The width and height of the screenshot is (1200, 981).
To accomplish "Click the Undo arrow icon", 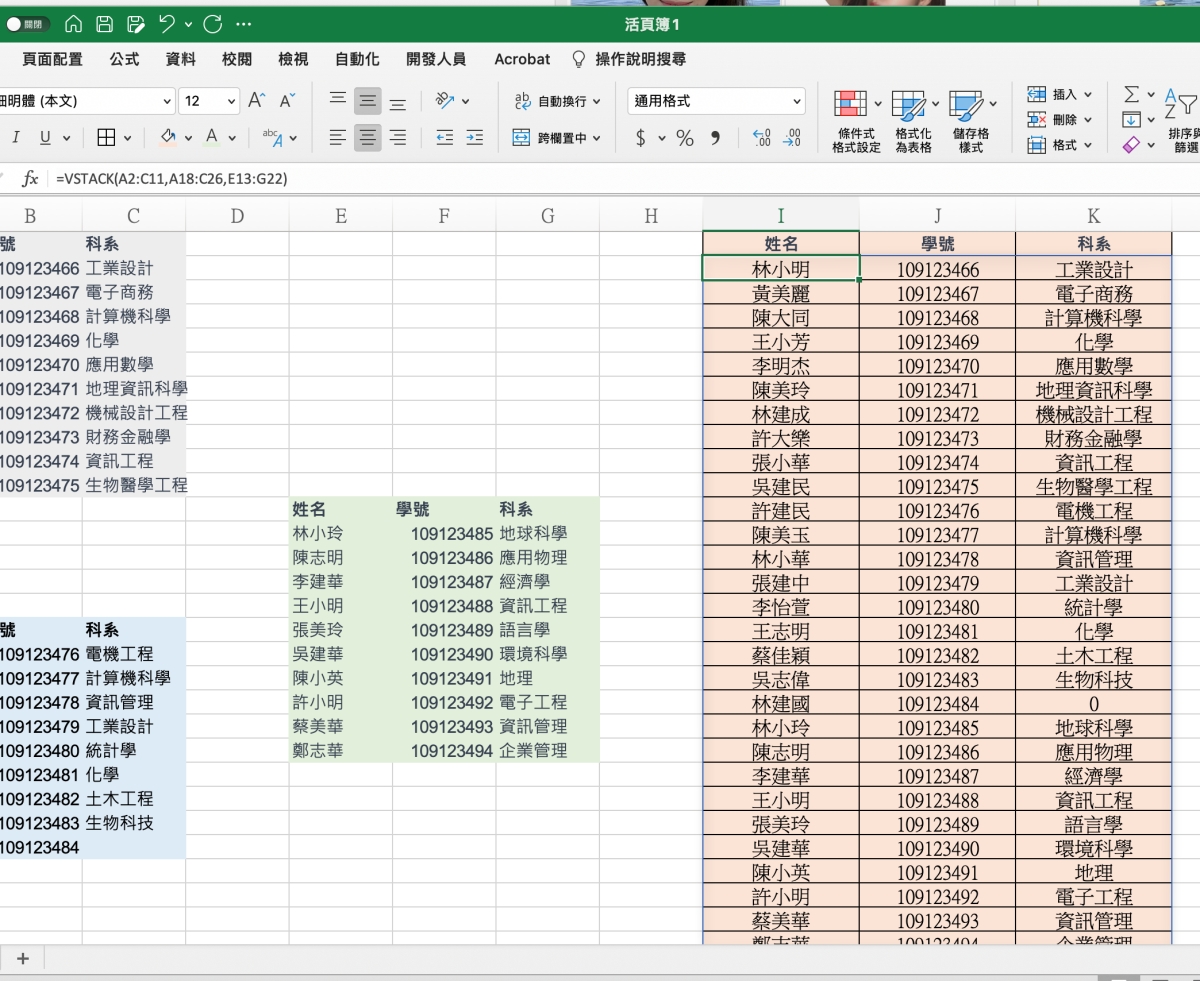I will 167,24.
